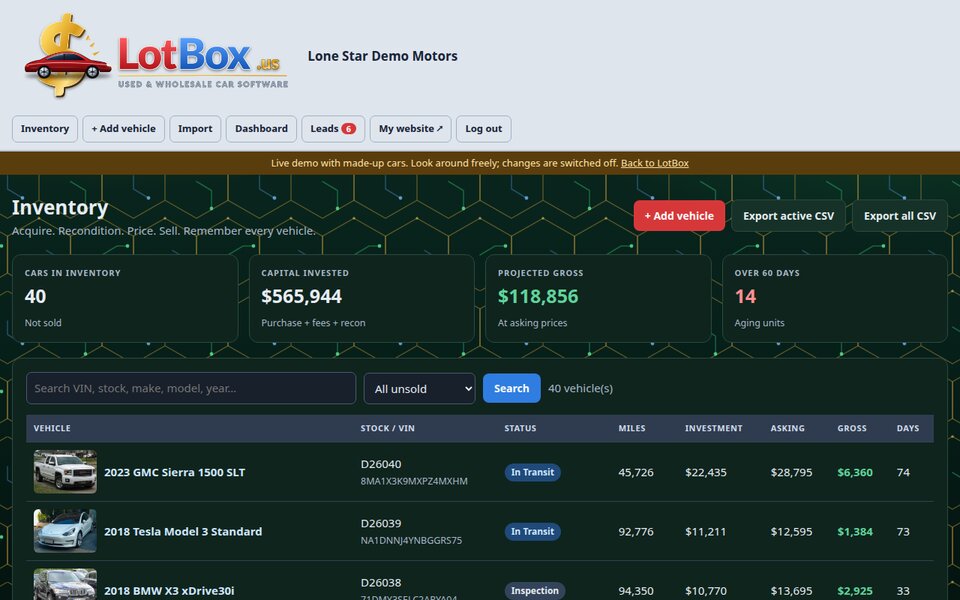This screenshot has width=960, height=600.
Task: Open the Tesla Model 3 thumbnail photo
Action: point(65,531)
